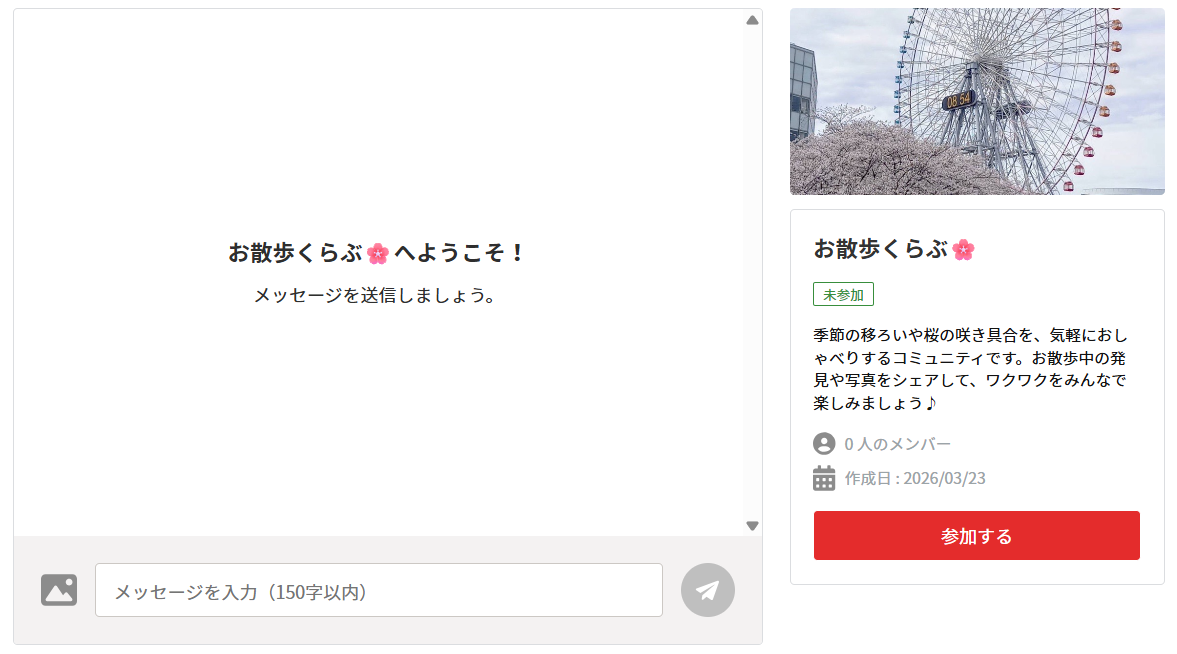Click the member person icon

(x=824, y=444)
